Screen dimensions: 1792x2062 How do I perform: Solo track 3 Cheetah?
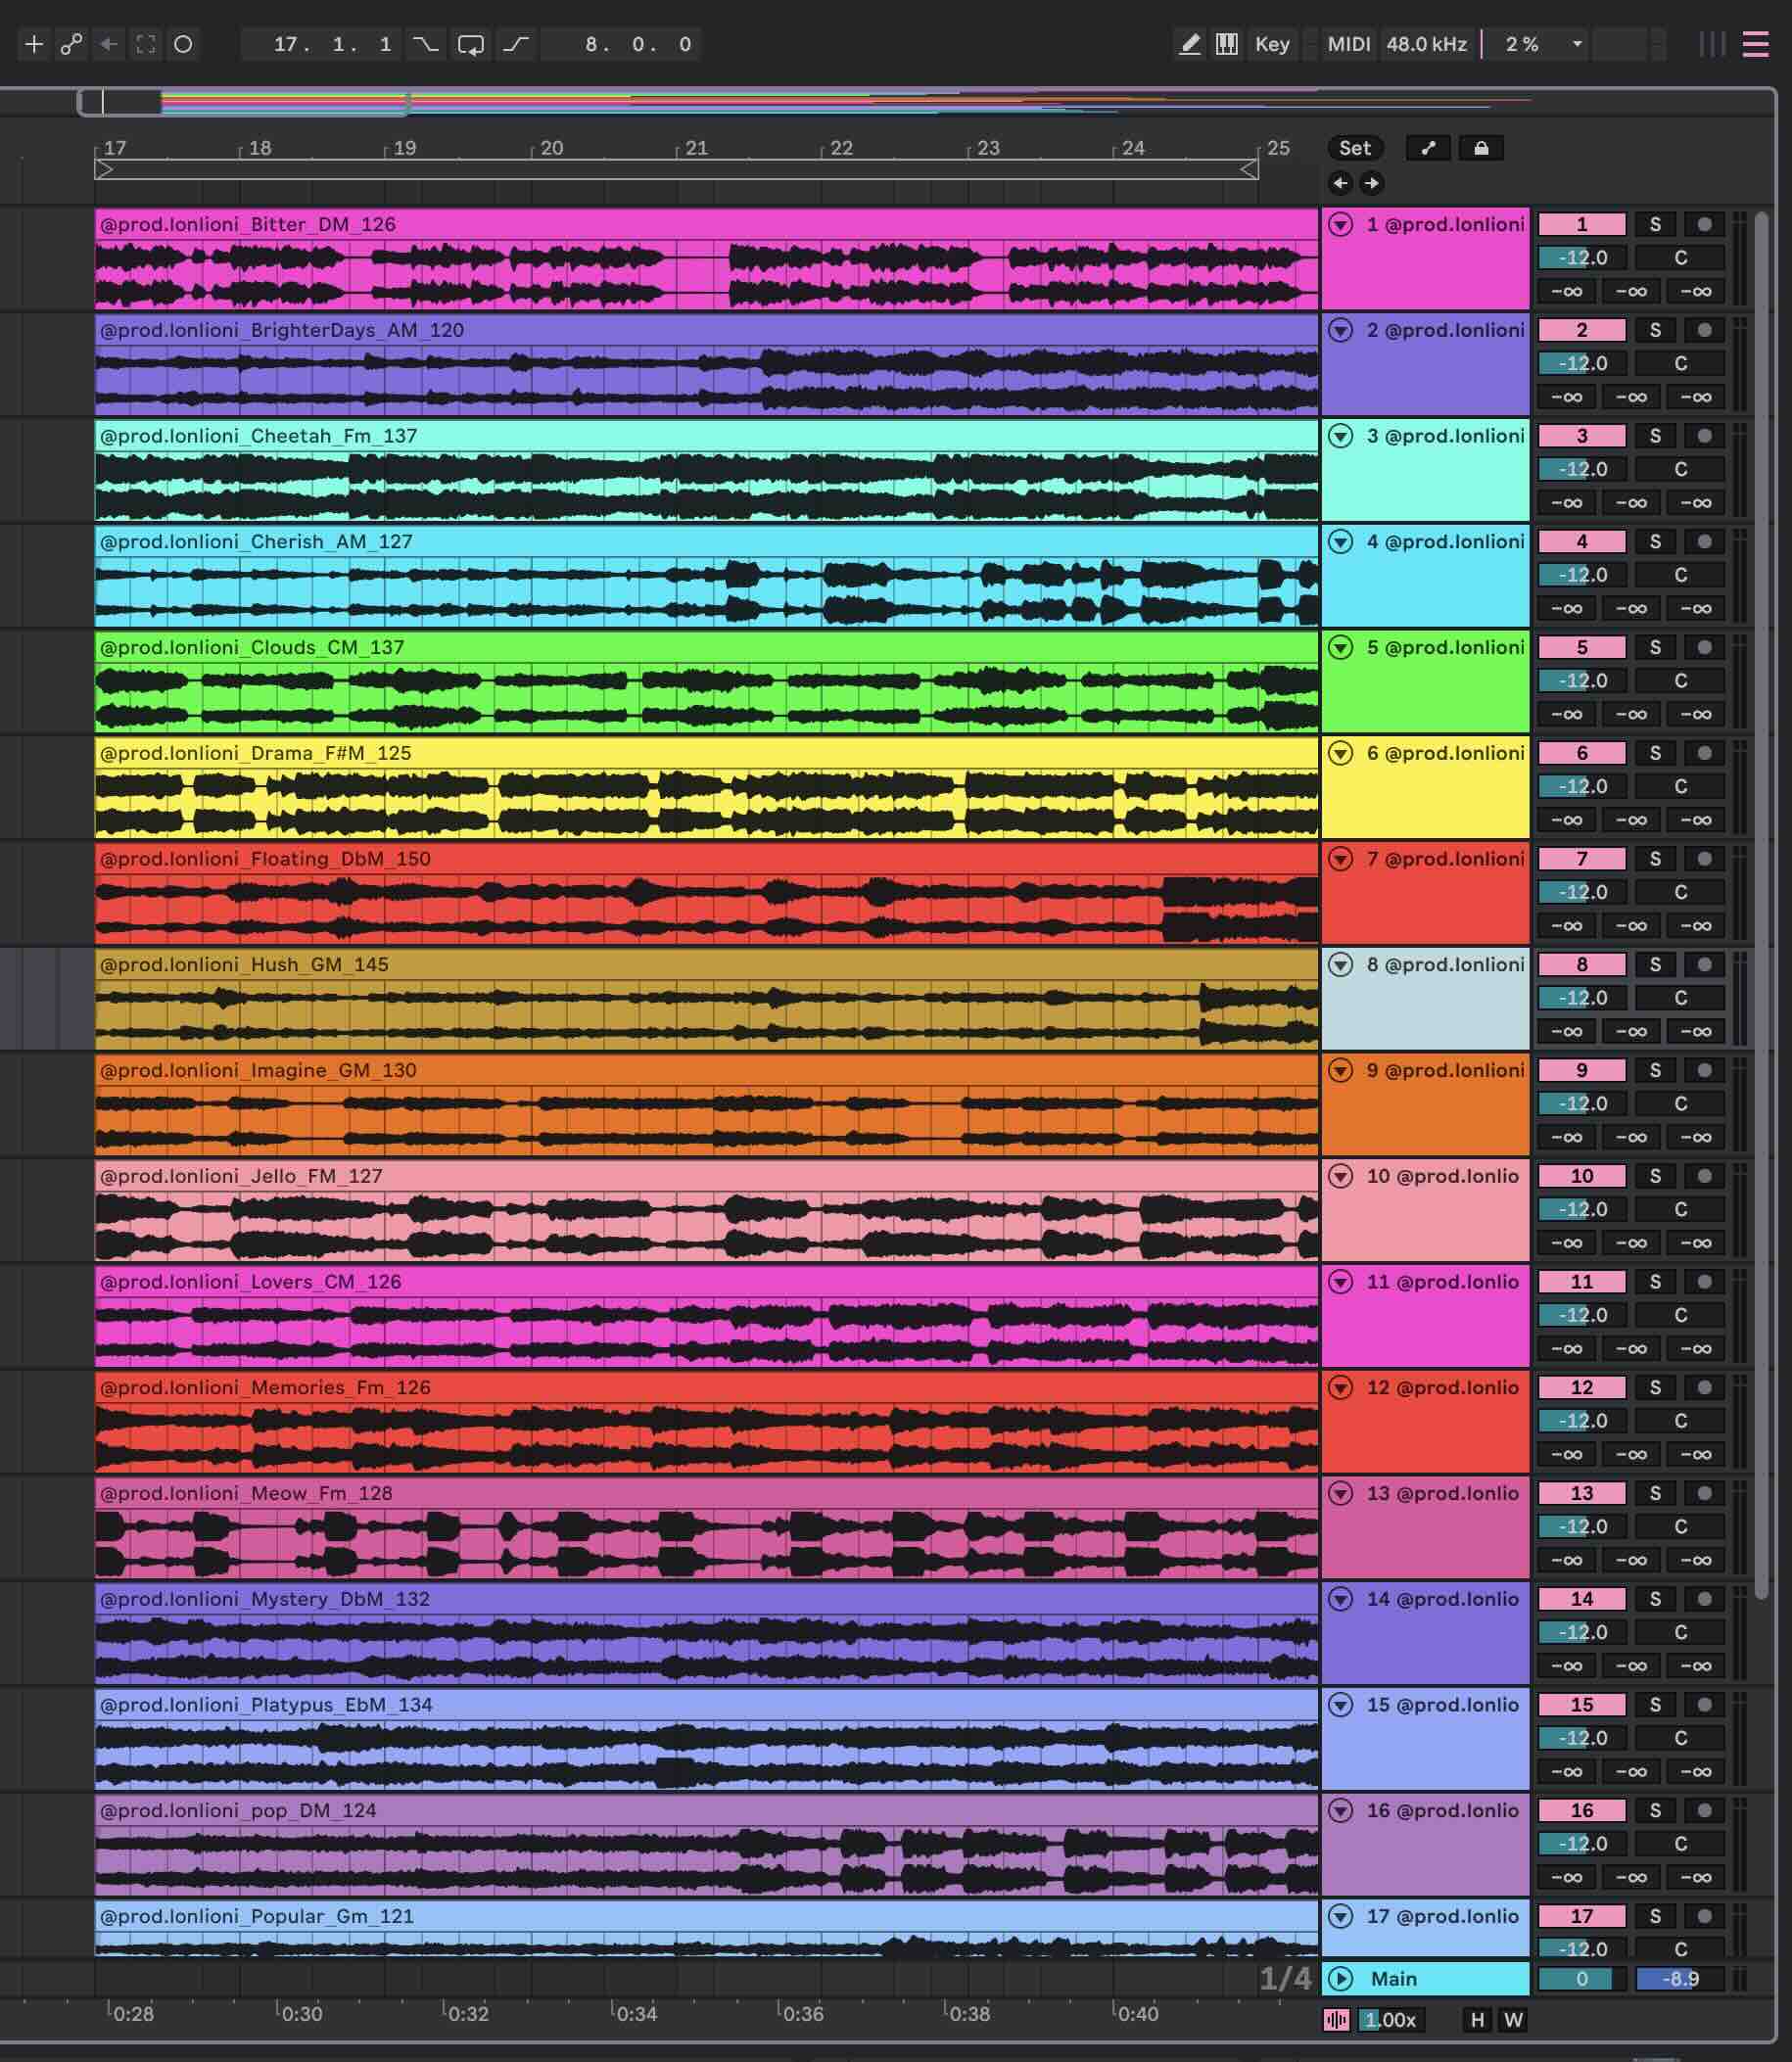(1655, 436)
